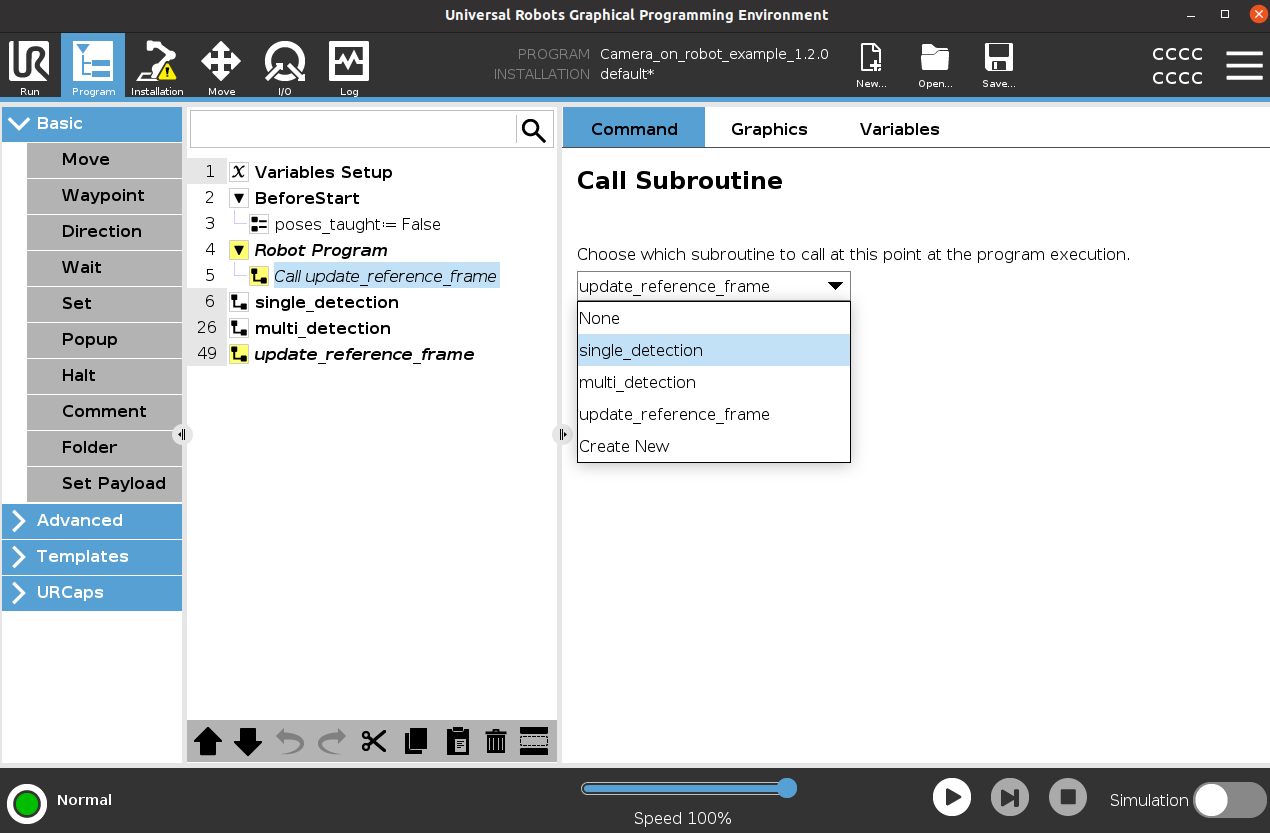Choose update_reference_frame in the dropdown list
The image size is (1270, 833).
[x=714, y=414]
